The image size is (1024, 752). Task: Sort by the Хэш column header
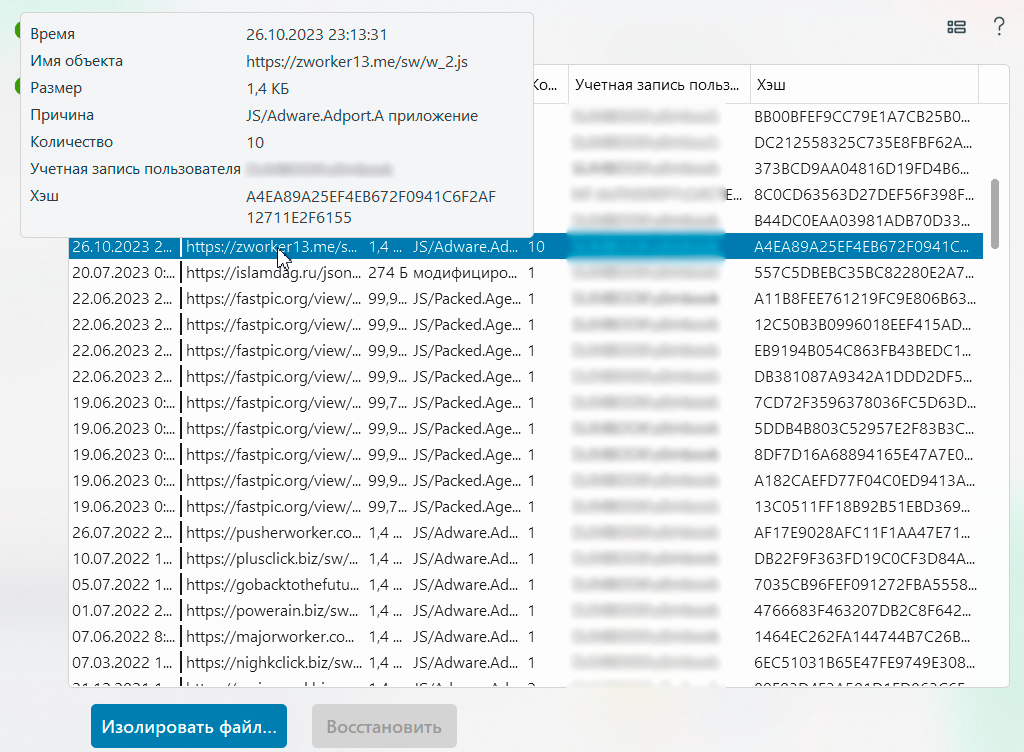(863, 85)
